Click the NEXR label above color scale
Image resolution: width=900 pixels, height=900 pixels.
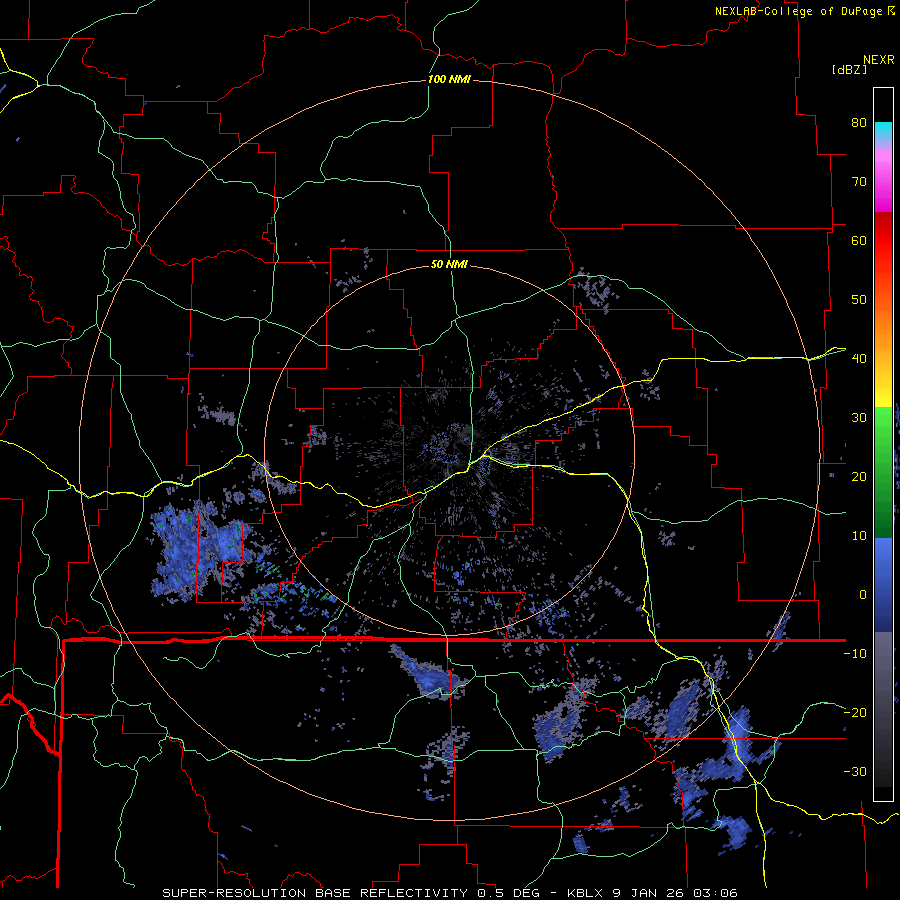[879, 60]
